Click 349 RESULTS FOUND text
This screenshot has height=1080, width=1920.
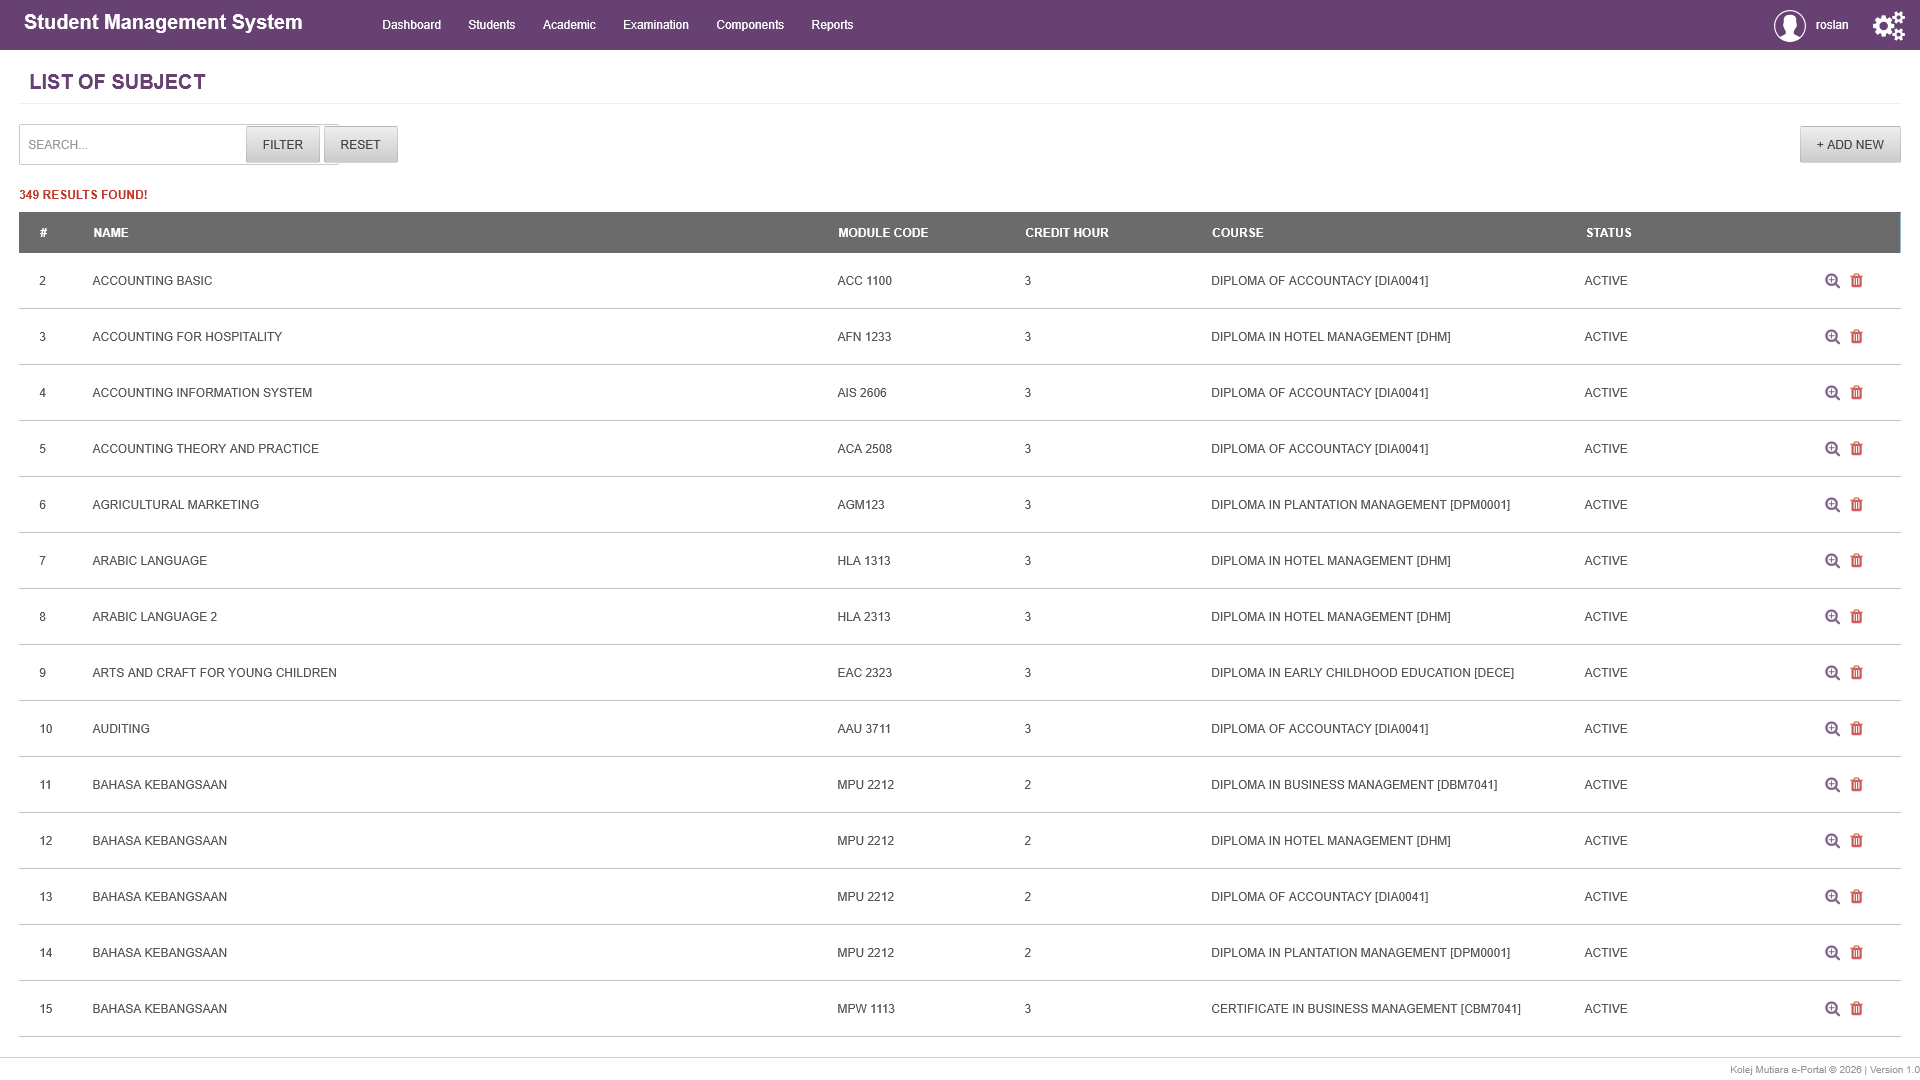83,195
